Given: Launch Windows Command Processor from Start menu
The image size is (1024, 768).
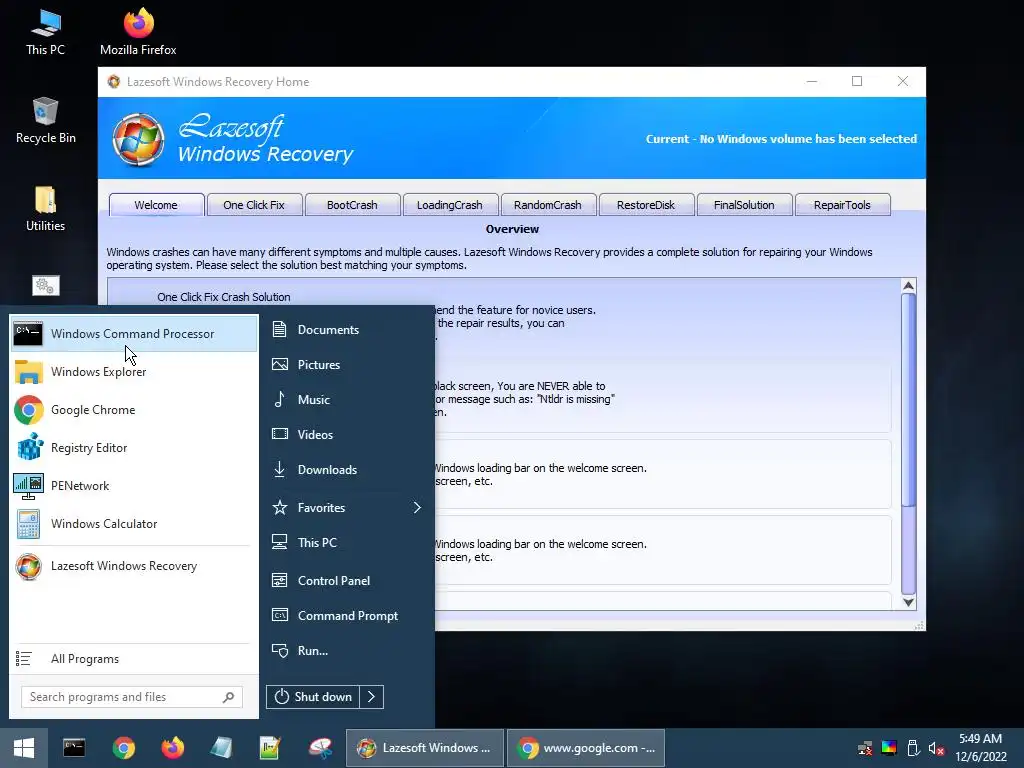Looking at the screenshot, I should tap(134, 334).
